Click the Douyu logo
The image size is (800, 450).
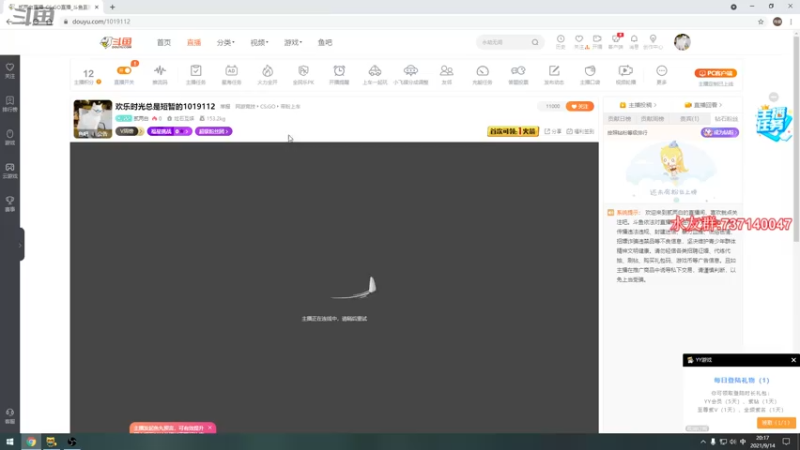click(116, 42)
